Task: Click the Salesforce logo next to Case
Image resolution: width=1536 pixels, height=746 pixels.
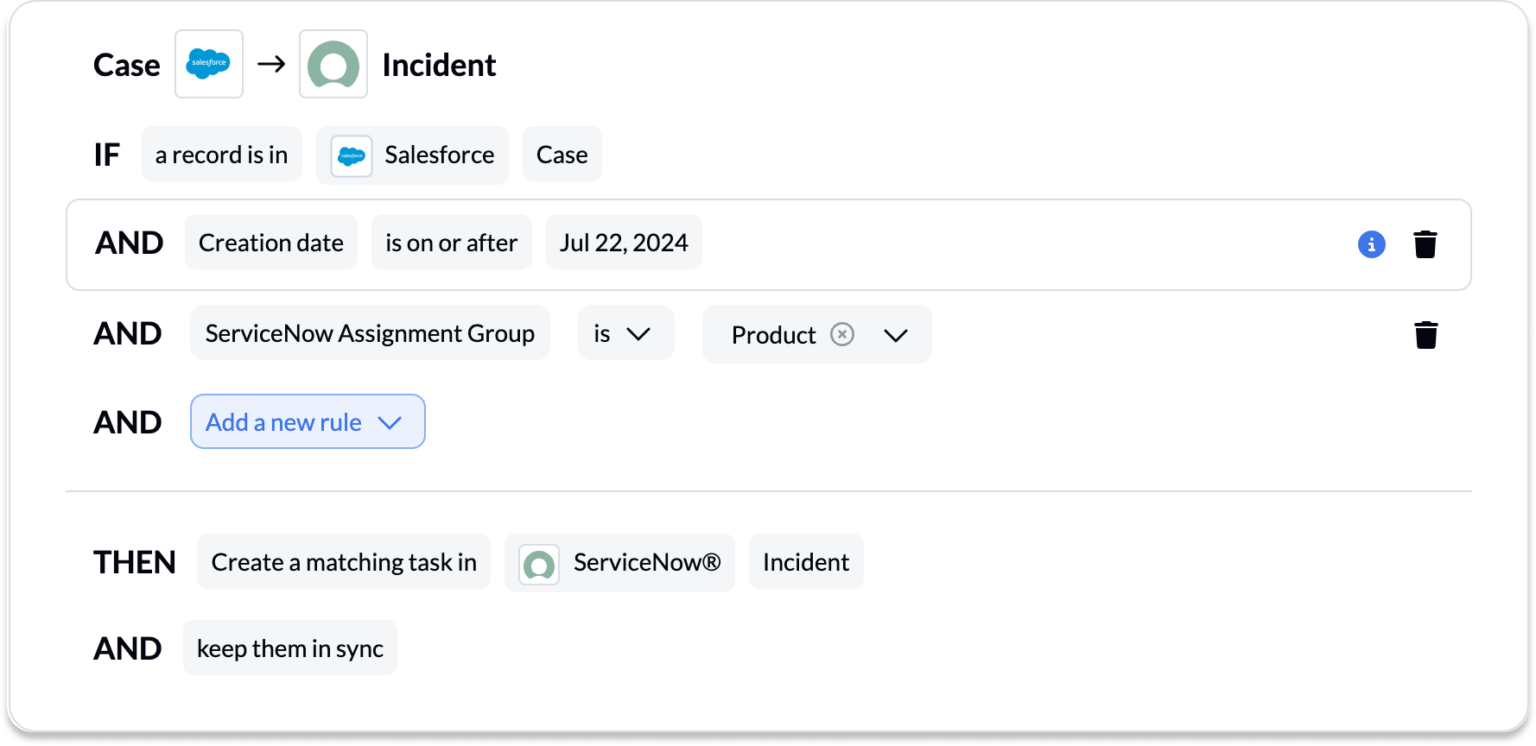Action: click(208, 63)
